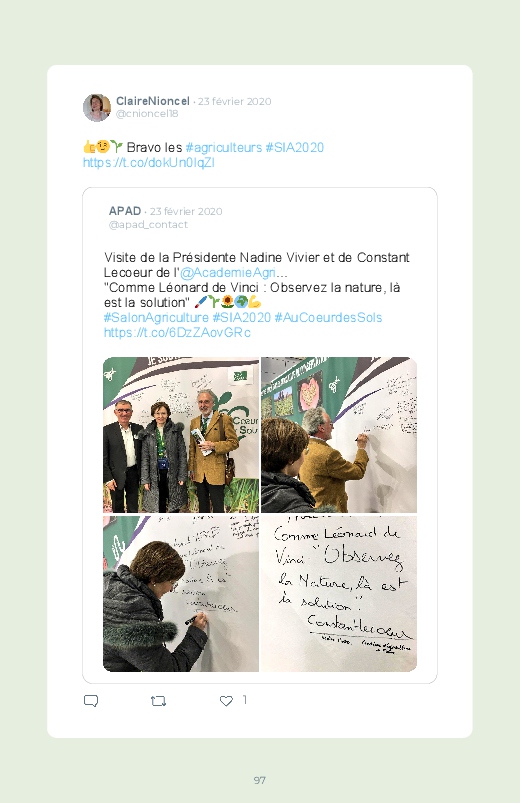Open ClaireNioncel profile avatar
Viewport: 520px width, 803px height.
[97, 108]
